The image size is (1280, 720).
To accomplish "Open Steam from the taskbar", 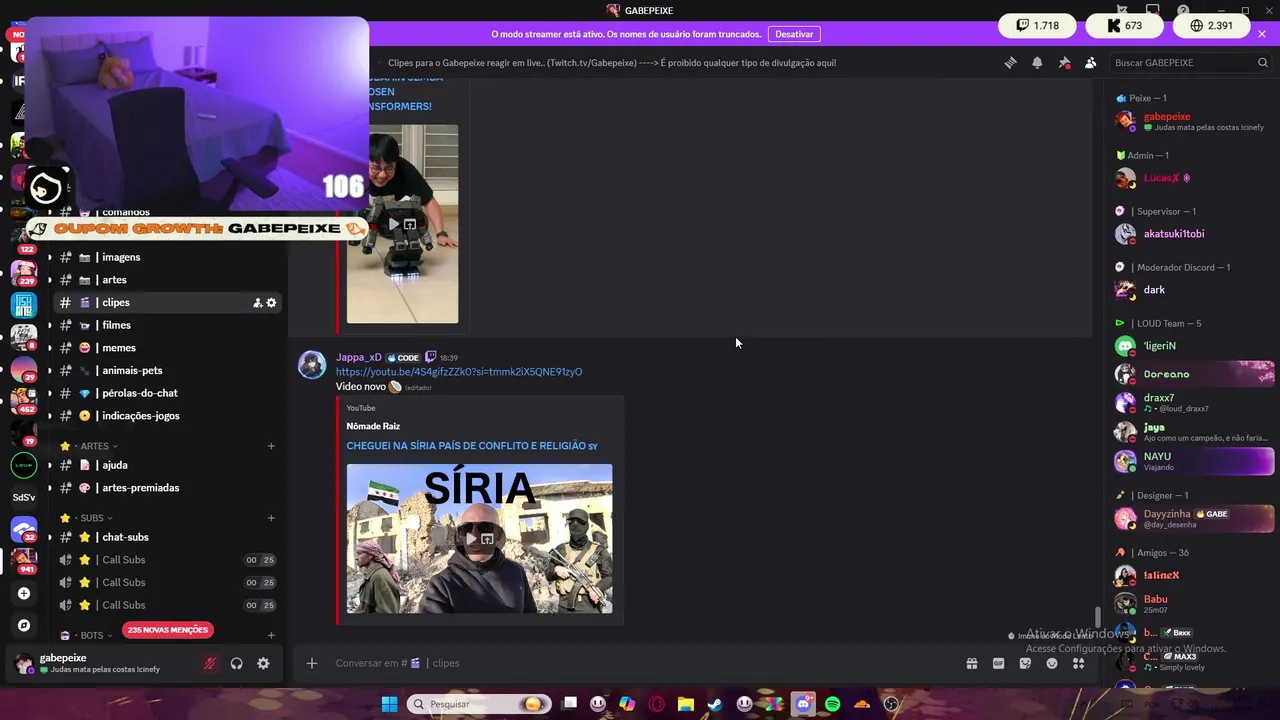I will tap(715, 704).
